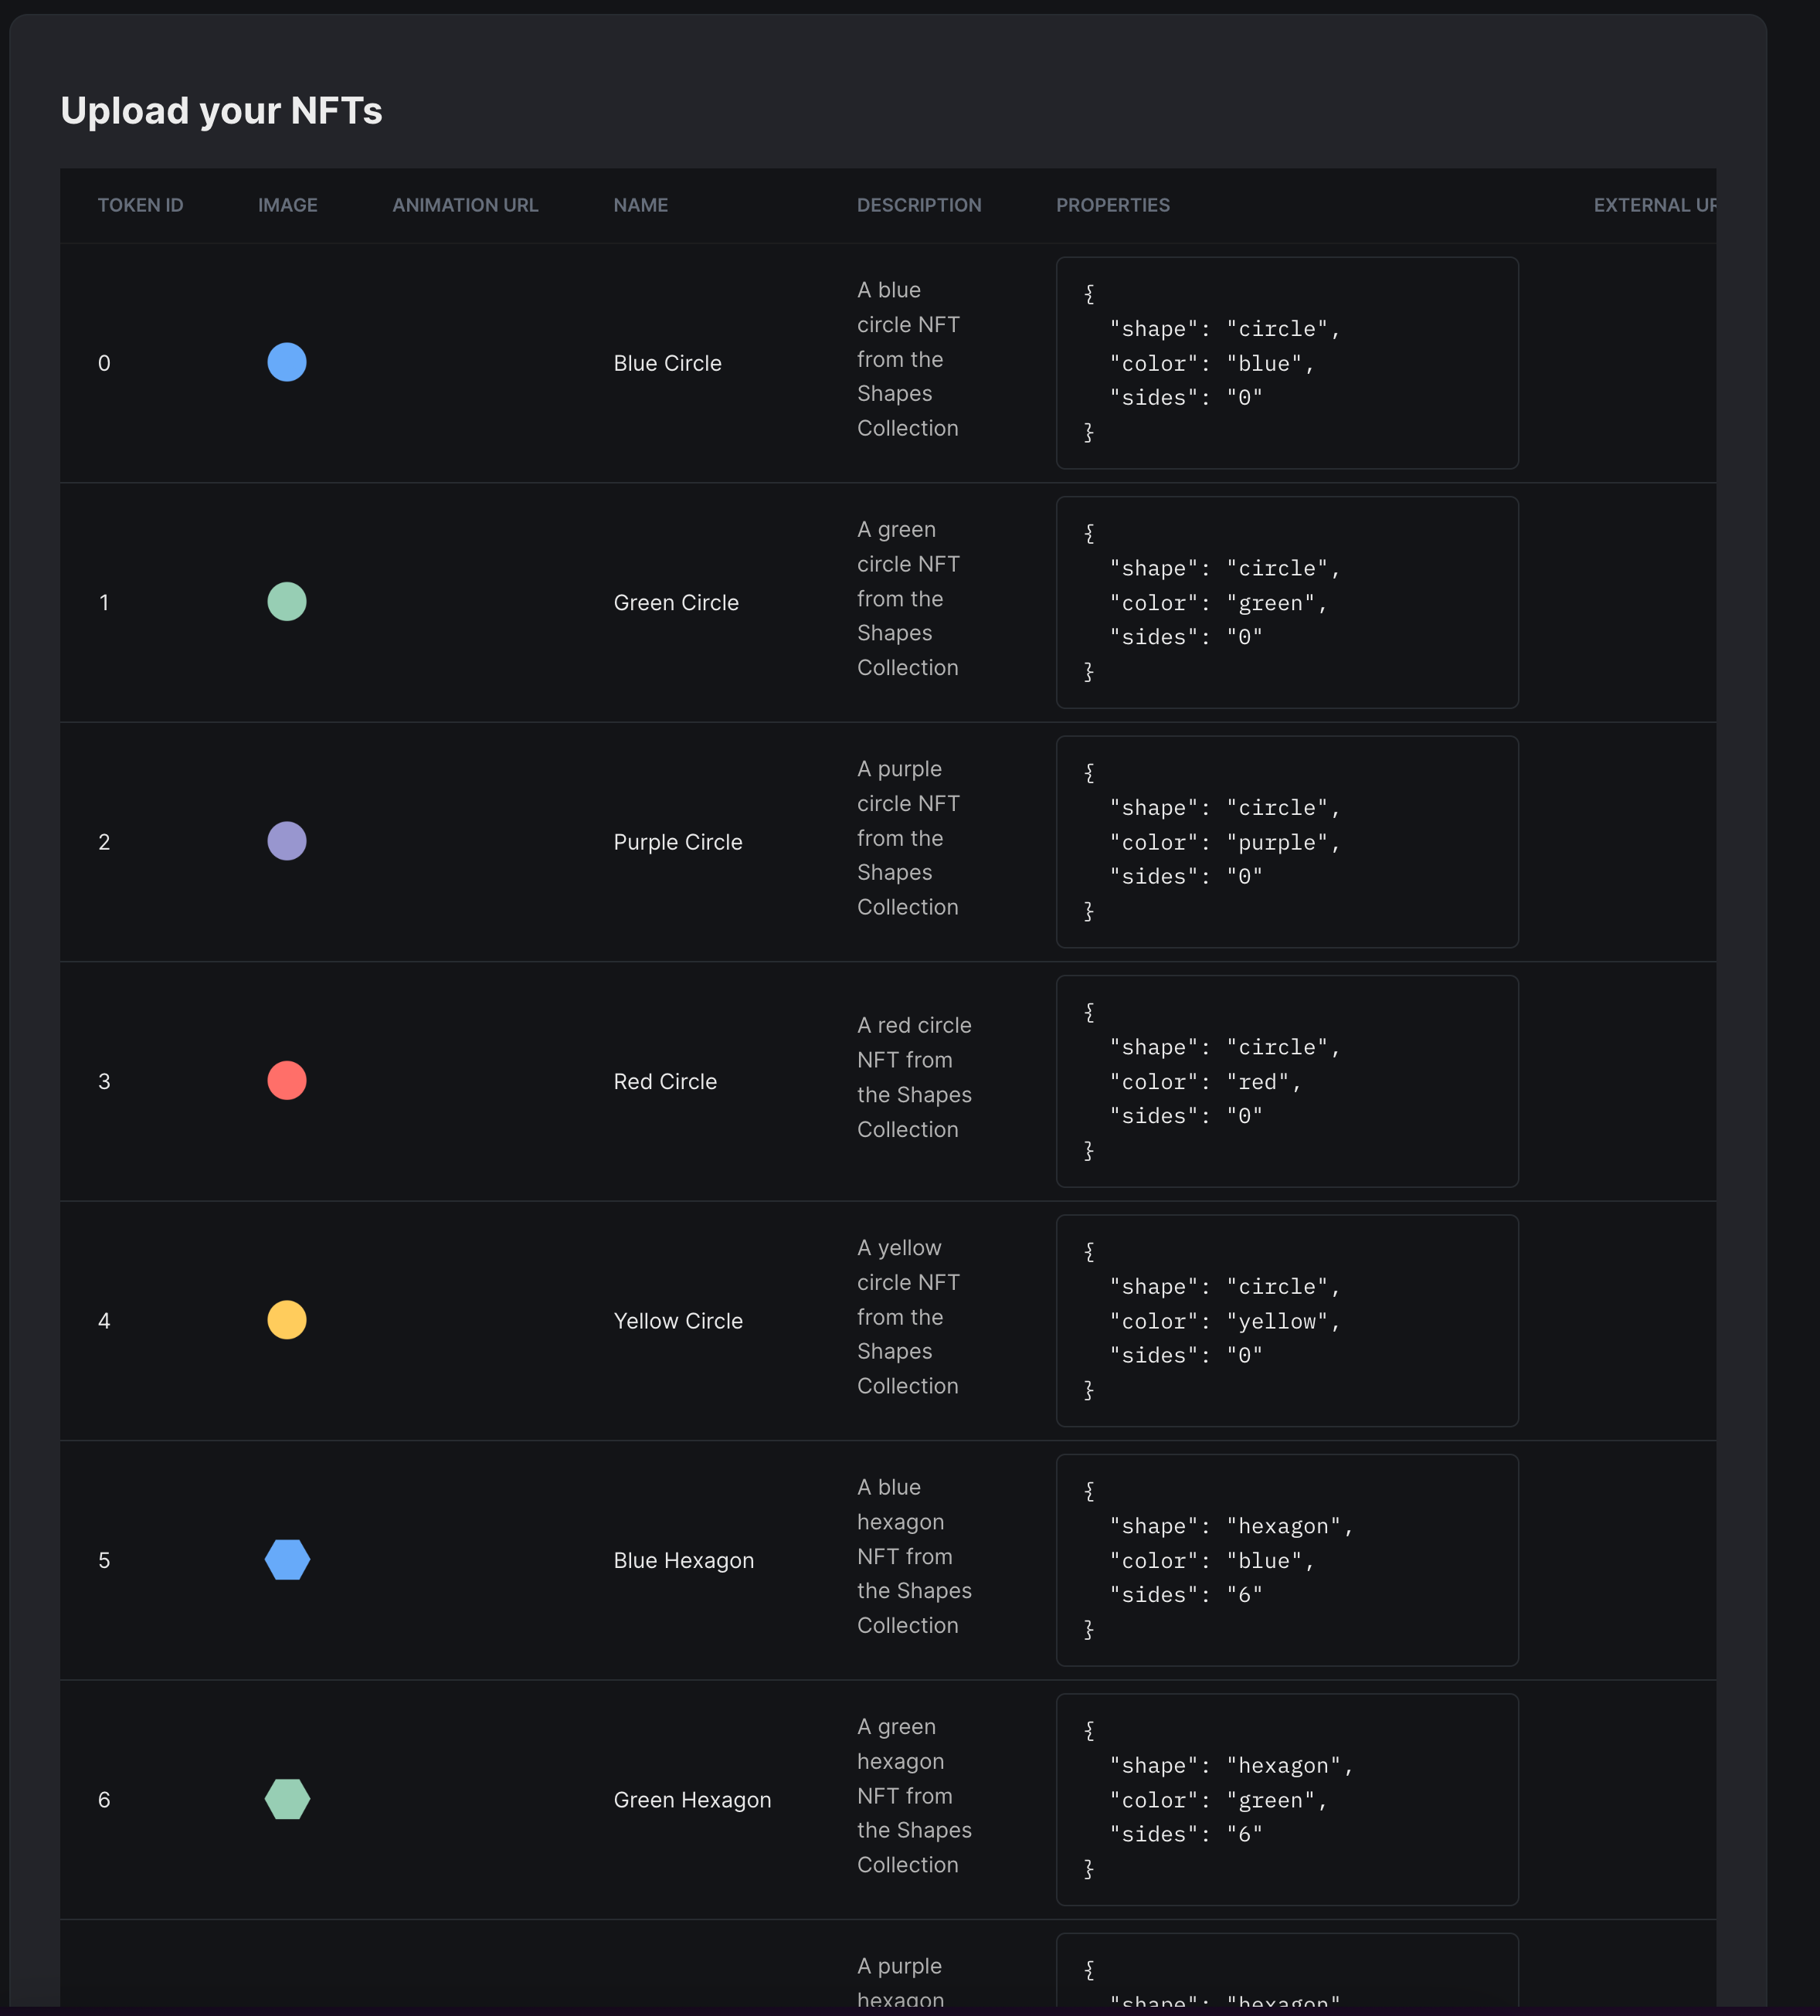Screen dimensions: 1820x2016
Task: Edit the Blue Circle properties JSON field
Action: click(x=1286, y=363)
